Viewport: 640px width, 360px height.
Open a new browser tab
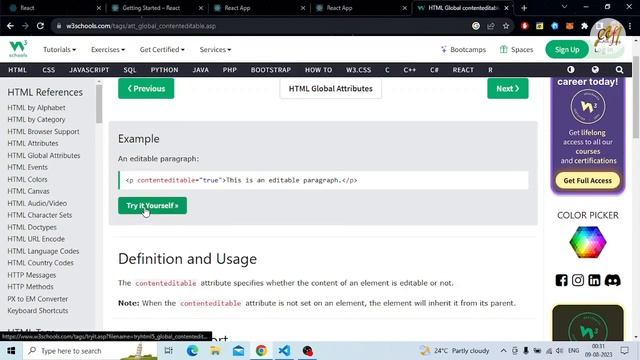tap(524, 8)
